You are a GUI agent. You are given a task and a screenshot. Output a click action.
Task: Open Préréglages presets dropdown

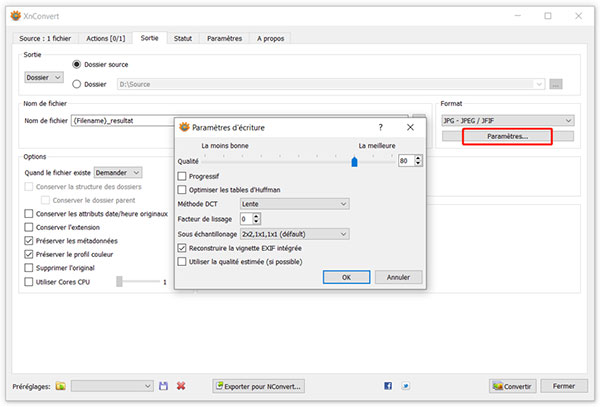[x=112, y=386]
